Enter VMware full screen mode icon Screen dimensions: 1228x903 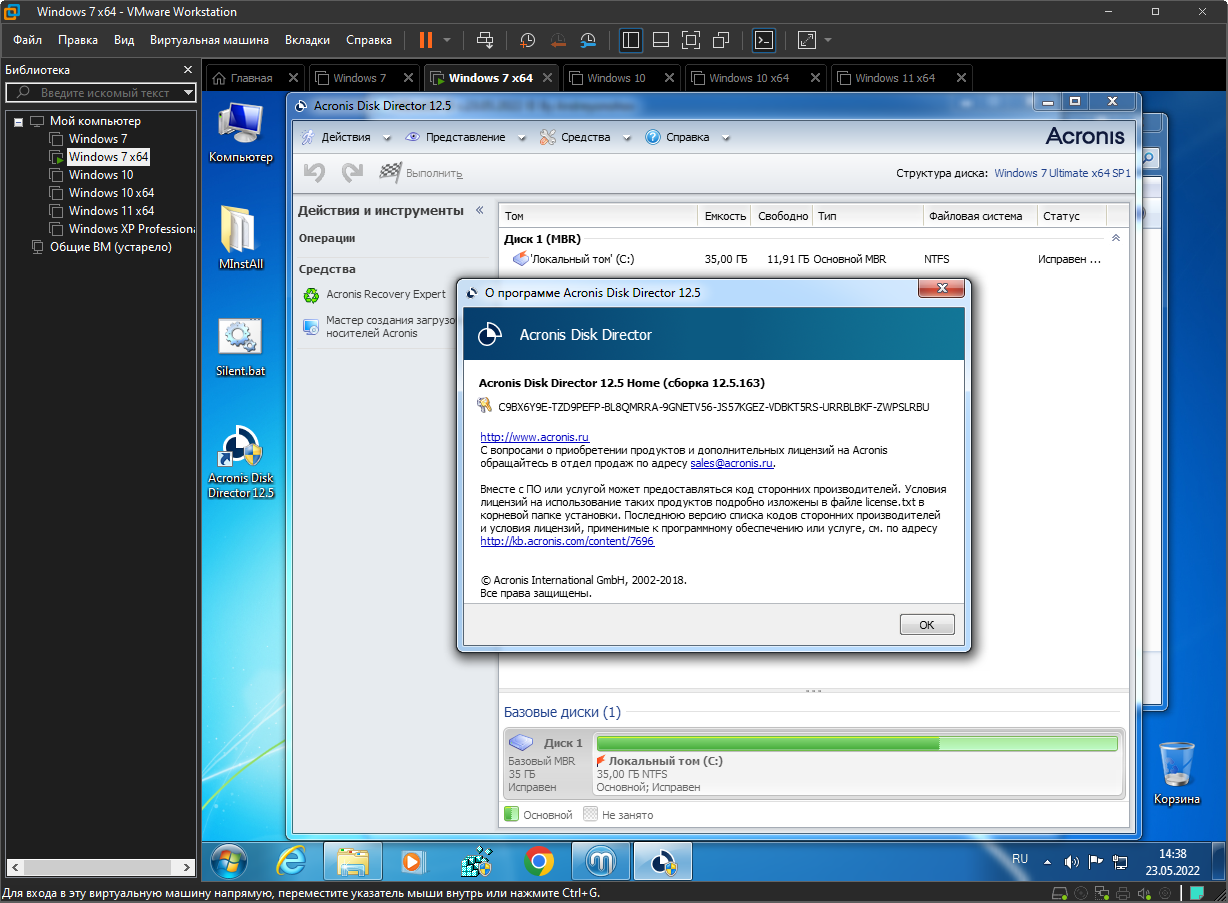pos(690,40)
